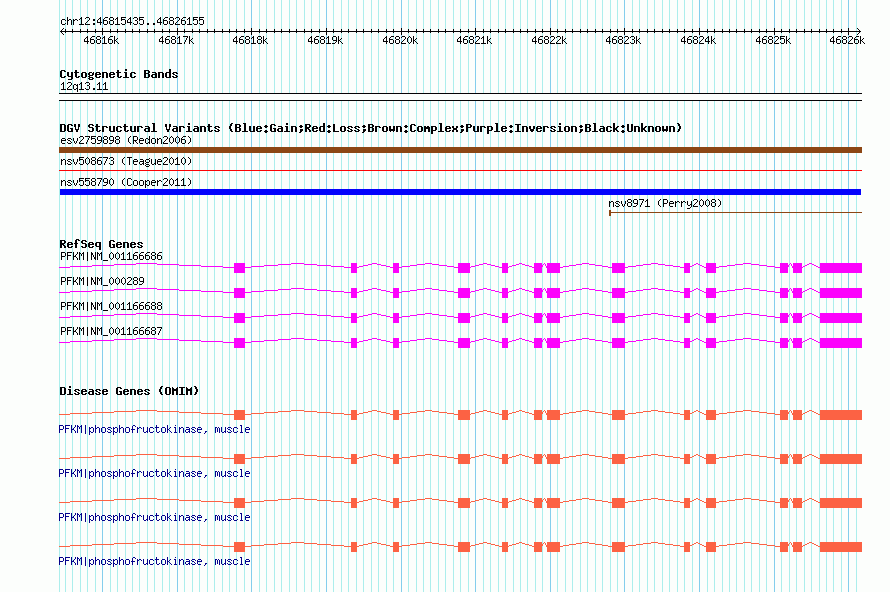Click the blue nsv558790 gain bar

460,192
